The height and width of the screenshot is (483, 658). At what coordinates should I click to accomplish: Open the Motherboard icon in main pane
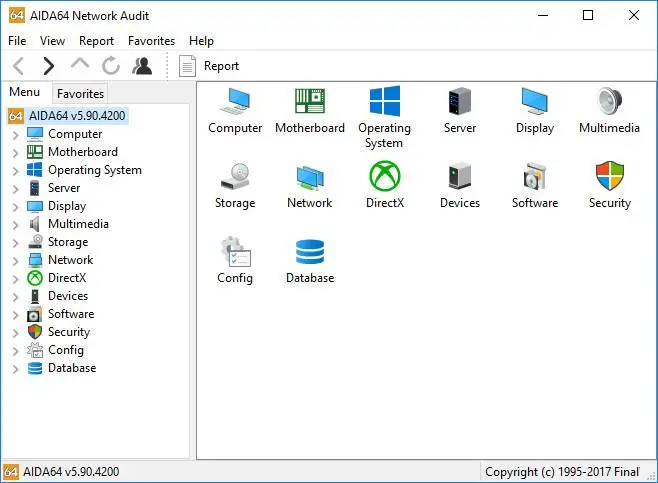(310, 101)
